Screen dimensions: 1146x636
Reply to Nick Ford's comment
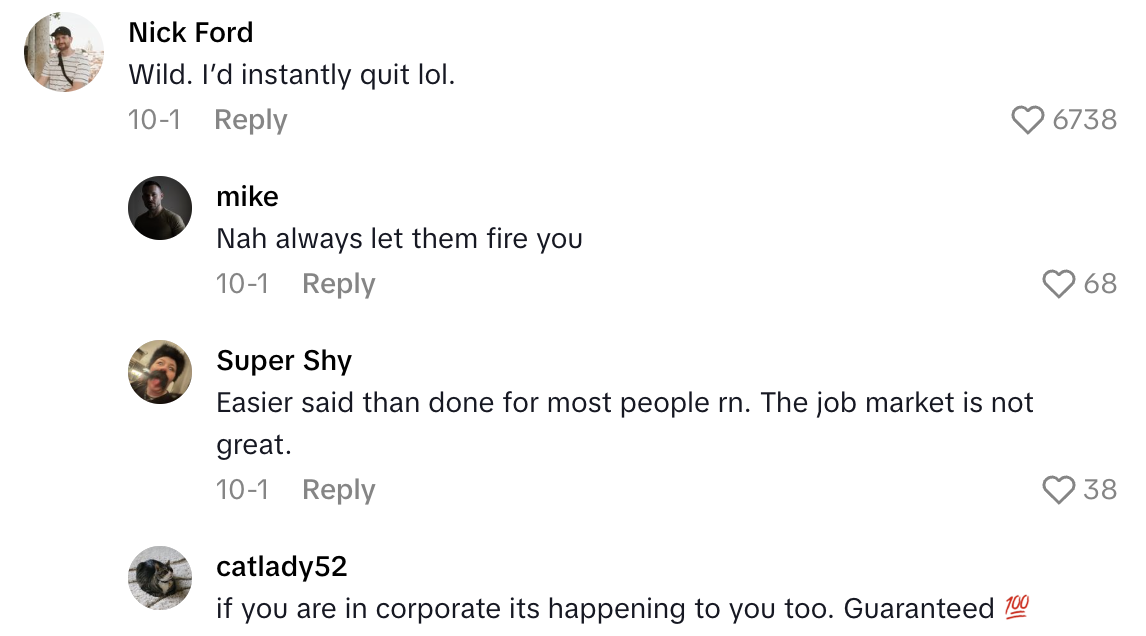(250, 120)
